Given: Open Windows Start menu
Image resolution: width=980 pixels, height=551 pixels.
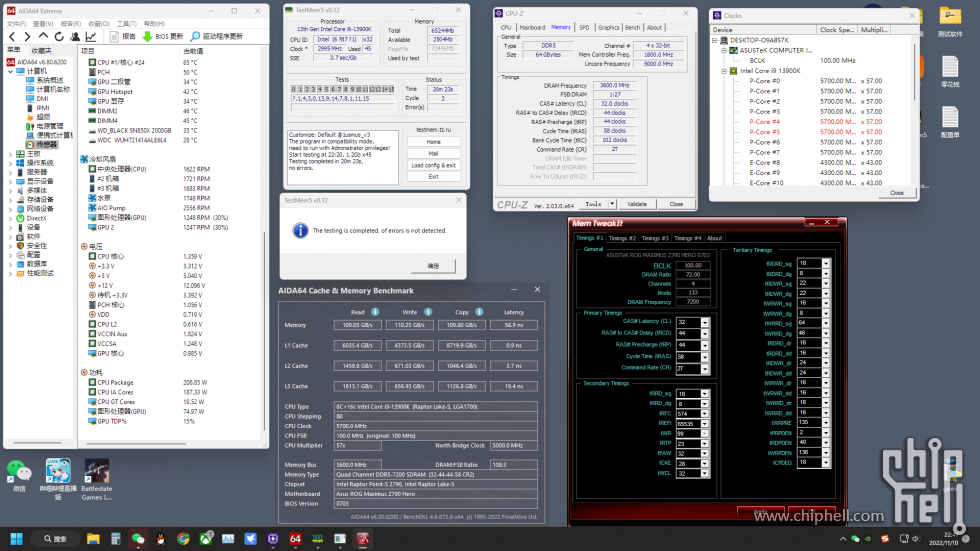Looking at the screenshot, I should coord(17,539).
